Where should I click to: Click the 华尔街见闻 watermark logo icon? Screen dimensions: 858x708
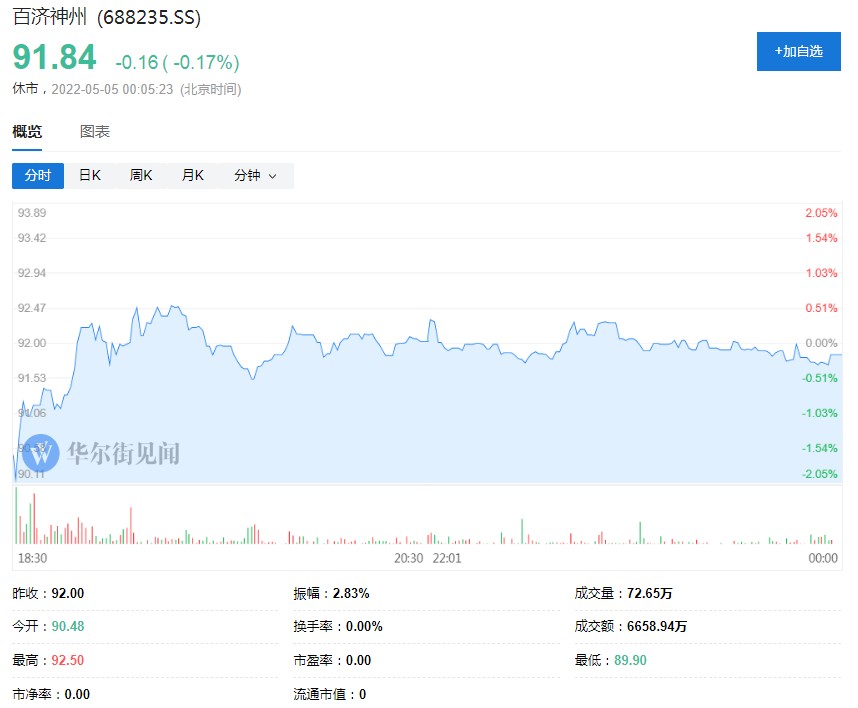tap(41, 453)
